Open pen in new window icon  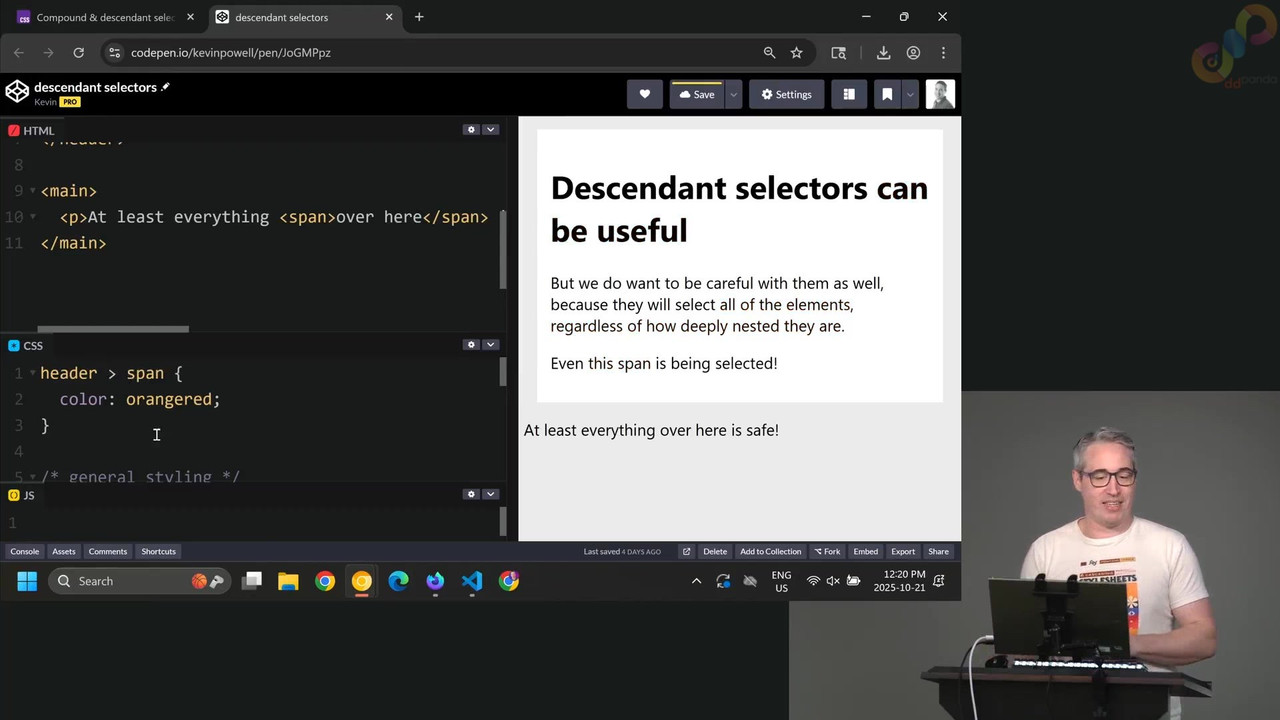coord(686,551)
